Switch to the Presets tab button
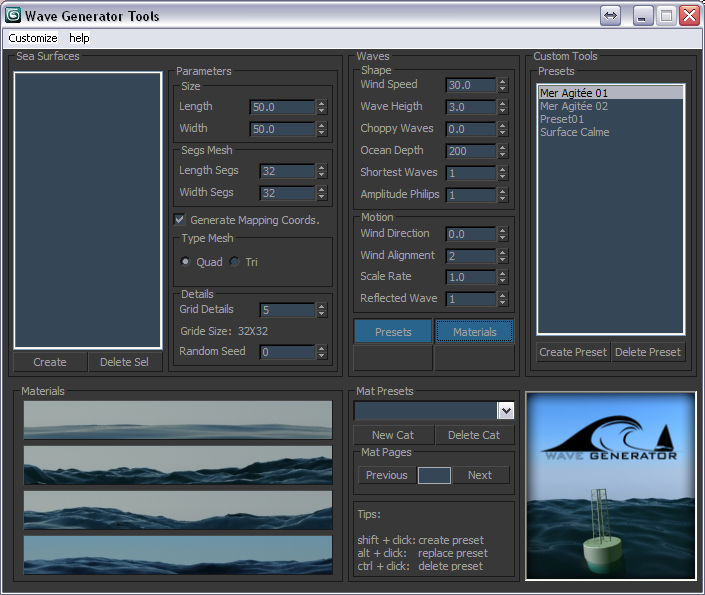705x595 pixels. (x=393, y=332)
